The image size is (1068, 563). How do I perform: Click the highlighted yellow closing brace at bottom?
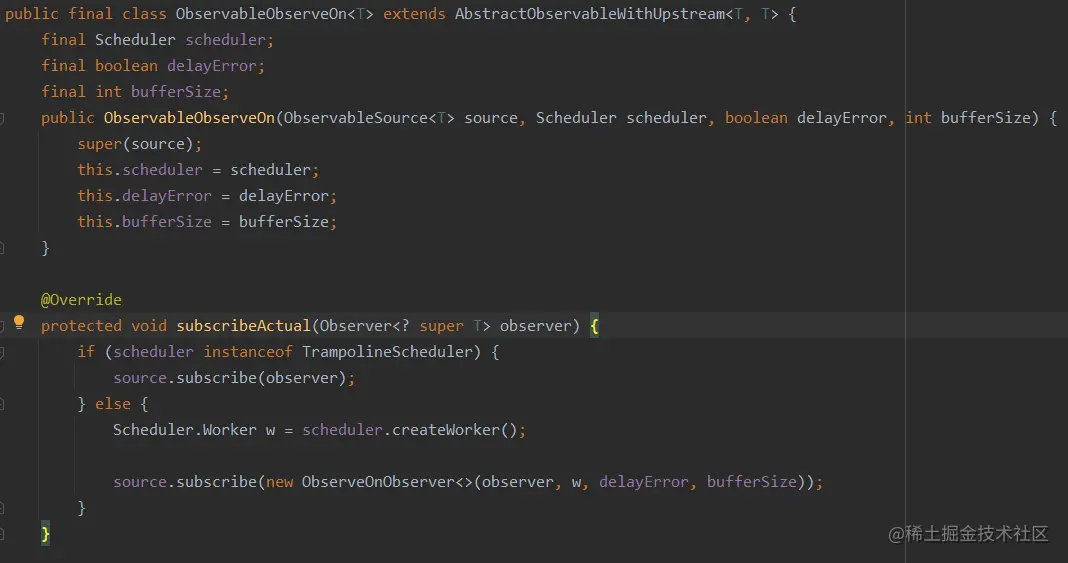(46, 534)
